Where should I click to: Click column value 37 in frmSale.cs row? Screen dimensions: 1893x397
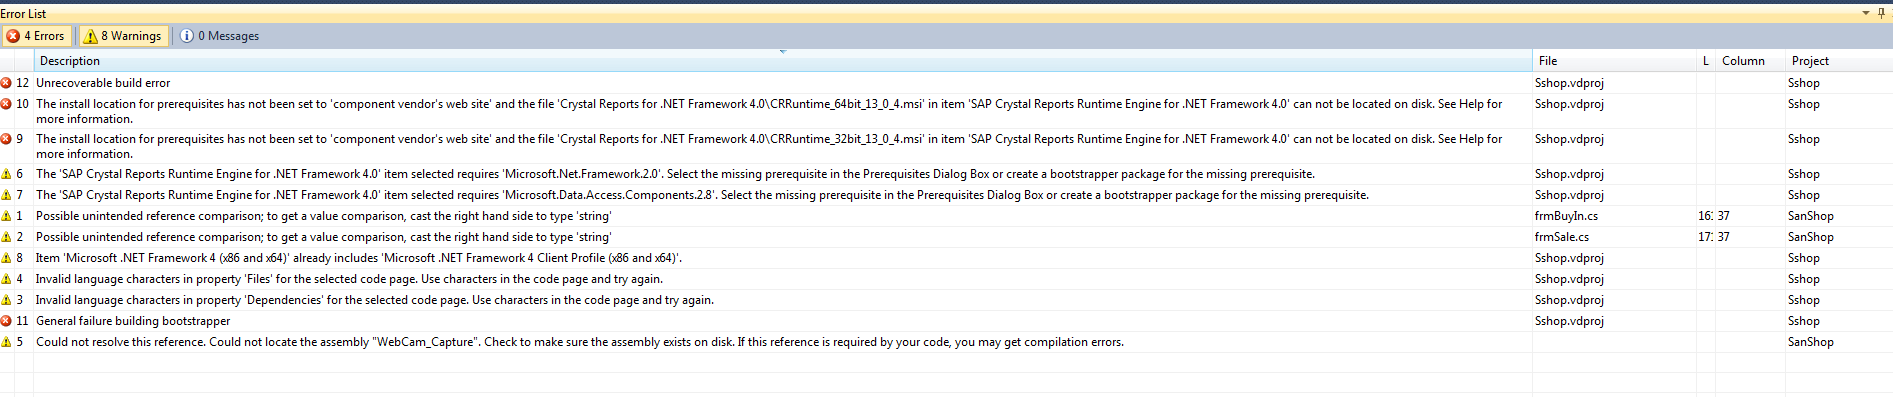(x=1724, y=237)
